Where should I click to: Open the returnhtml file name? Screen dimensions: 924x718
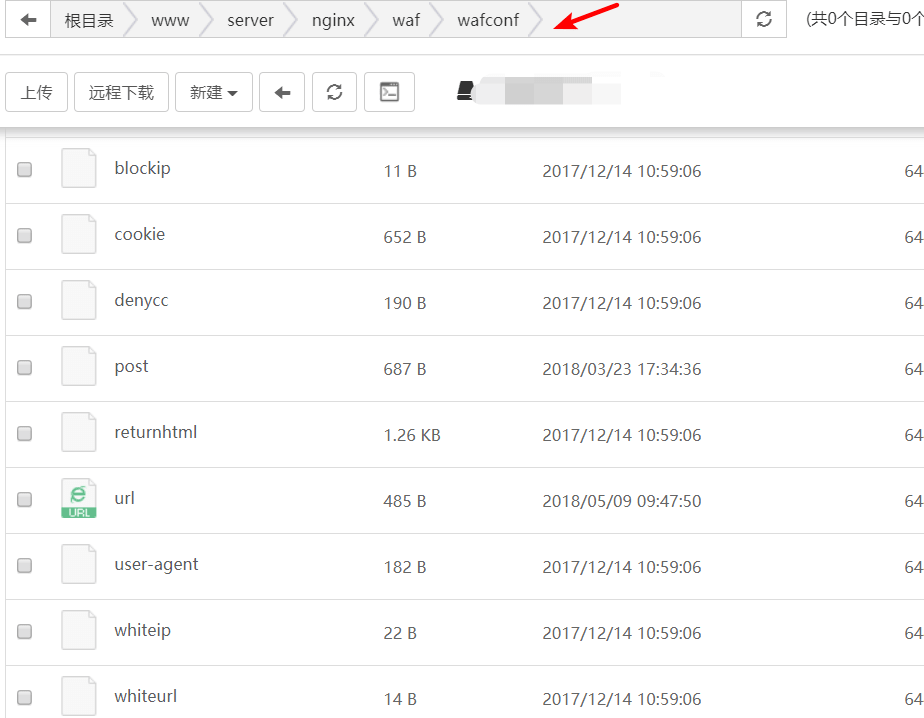coord(156,432)
